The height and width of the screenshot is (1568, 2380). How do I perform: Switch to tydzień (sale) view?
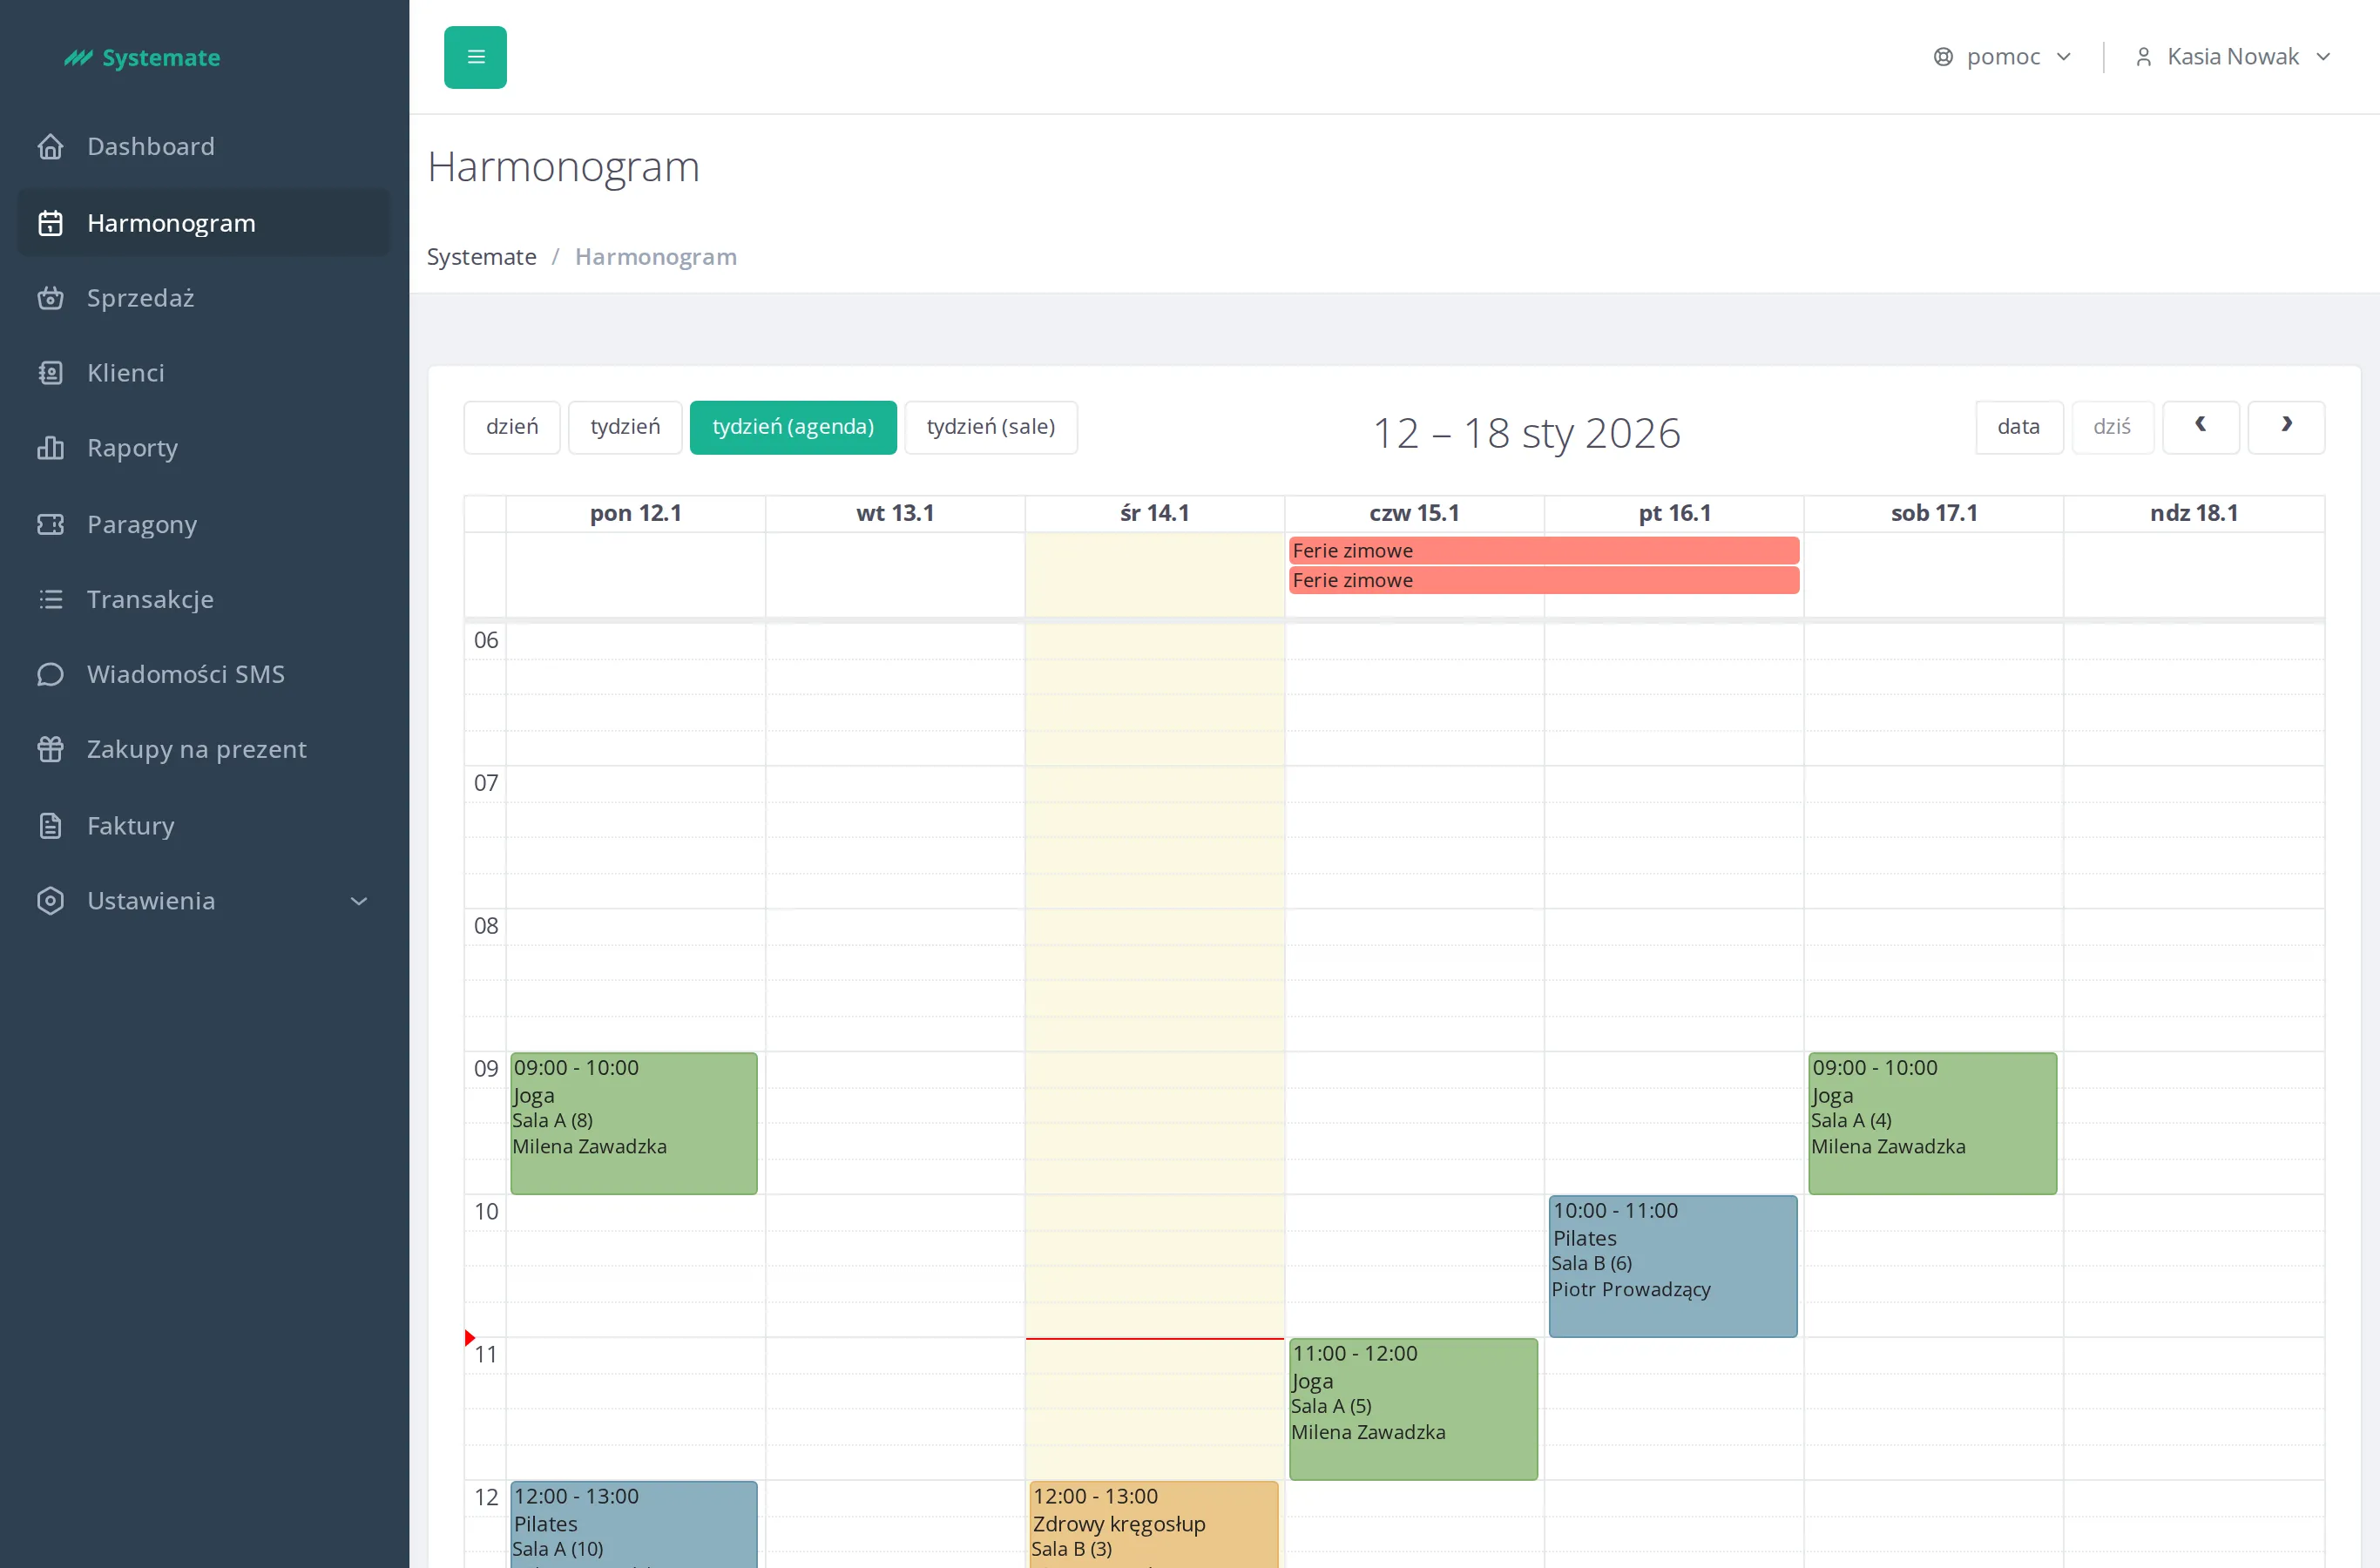tap(991, 427)
